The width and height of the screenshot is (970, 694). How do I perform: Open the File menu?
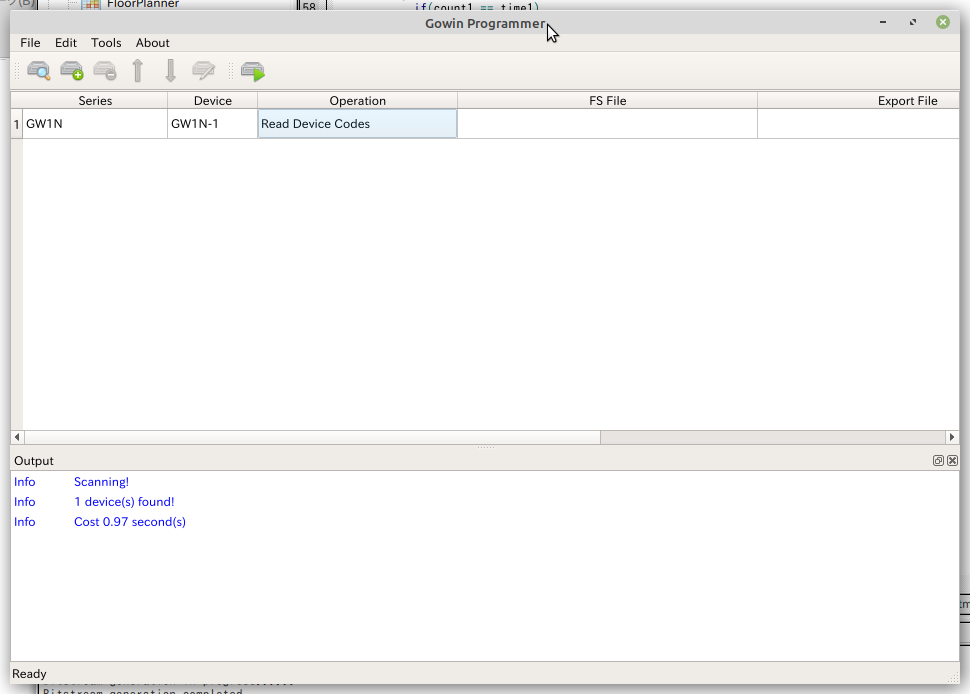click(30, 43)
